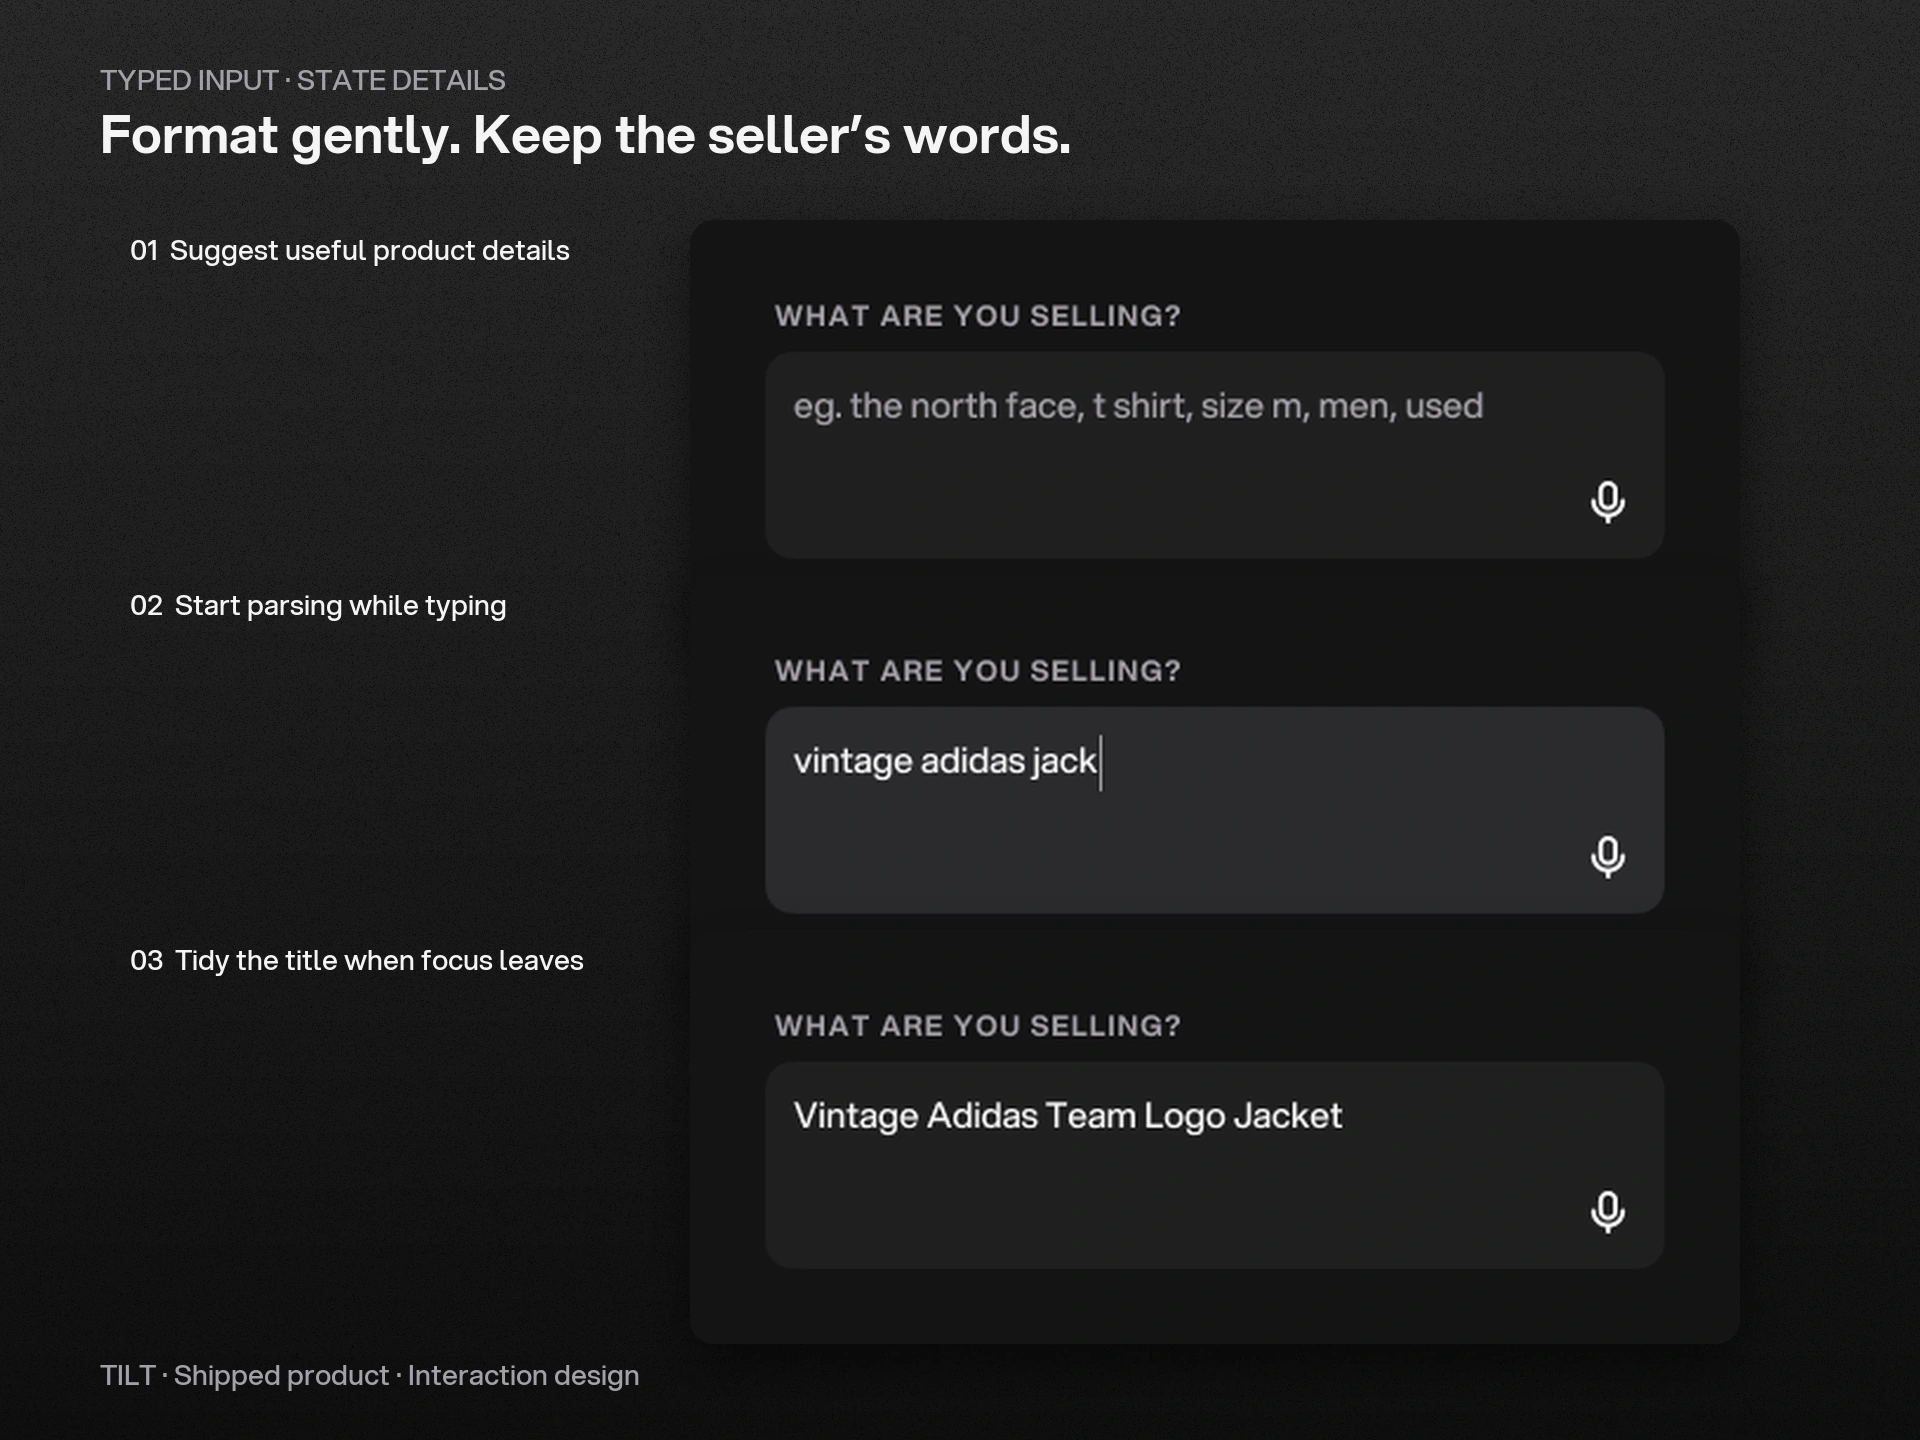Click the placeholder text 'size m, men, used'

tap(1342, 407)
